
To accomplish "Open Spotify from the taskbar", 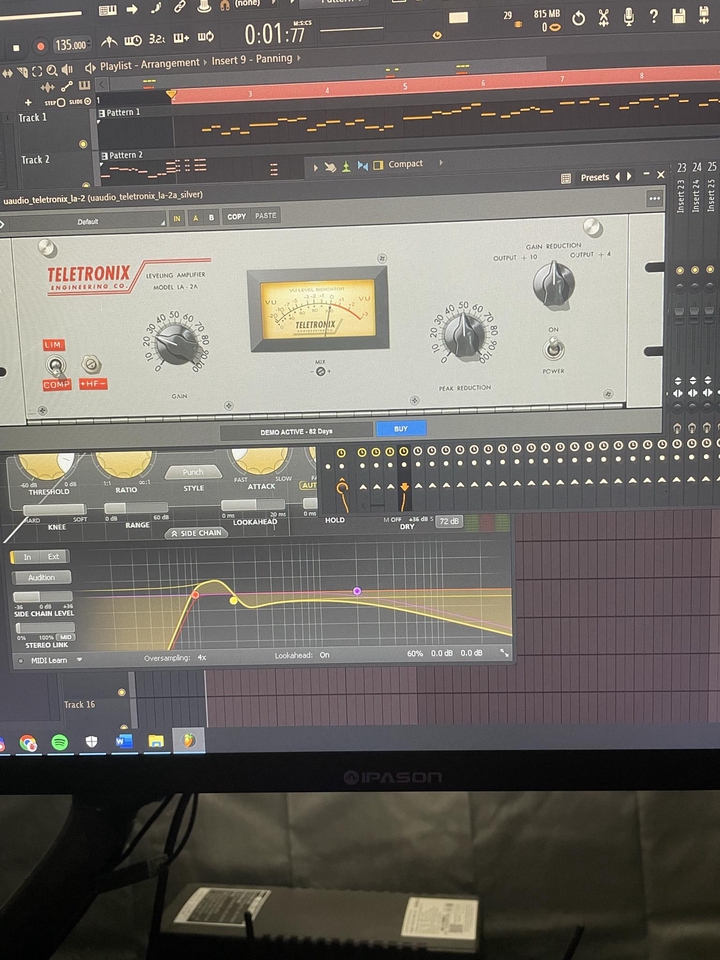I will click(59, 743).
